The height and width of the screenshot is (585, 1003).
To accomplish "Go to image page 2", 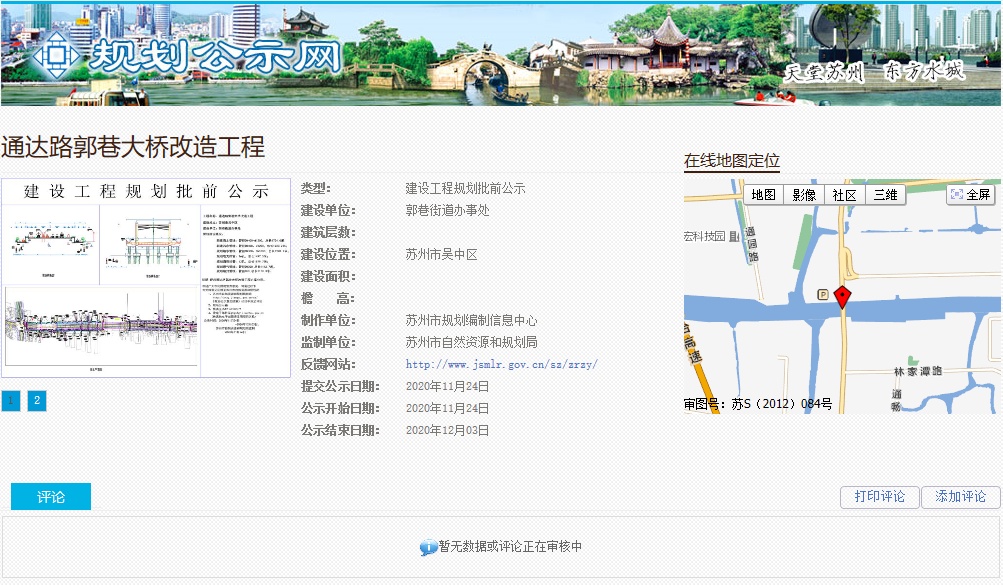I will (x=37, y=401).
